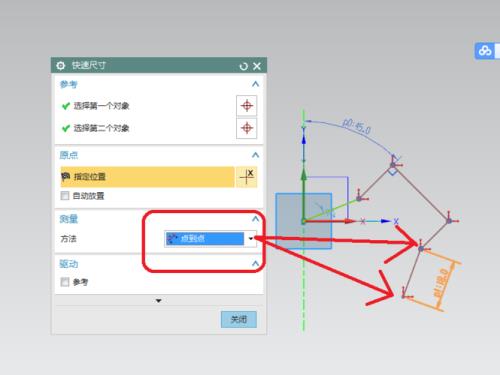Select the p0:45.0 angle dimension
This screenshot has height=375, width=500.
(357, 127)
